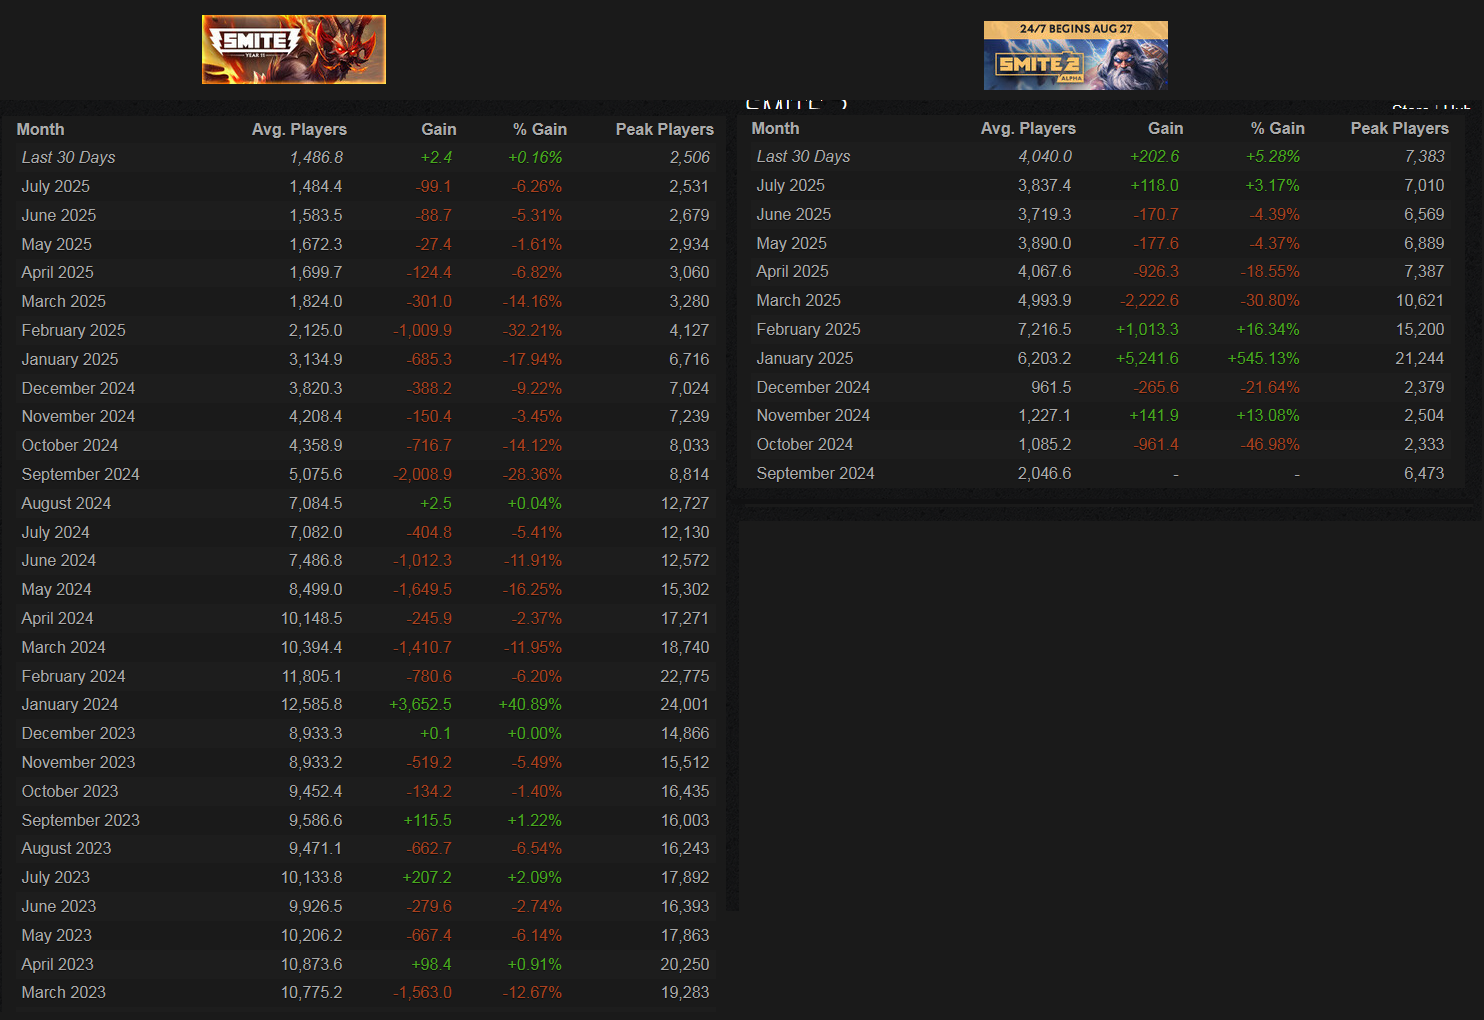Open the SMITE game banner image
Viewport: 1484px width, 1020px height.
[294, 49]
